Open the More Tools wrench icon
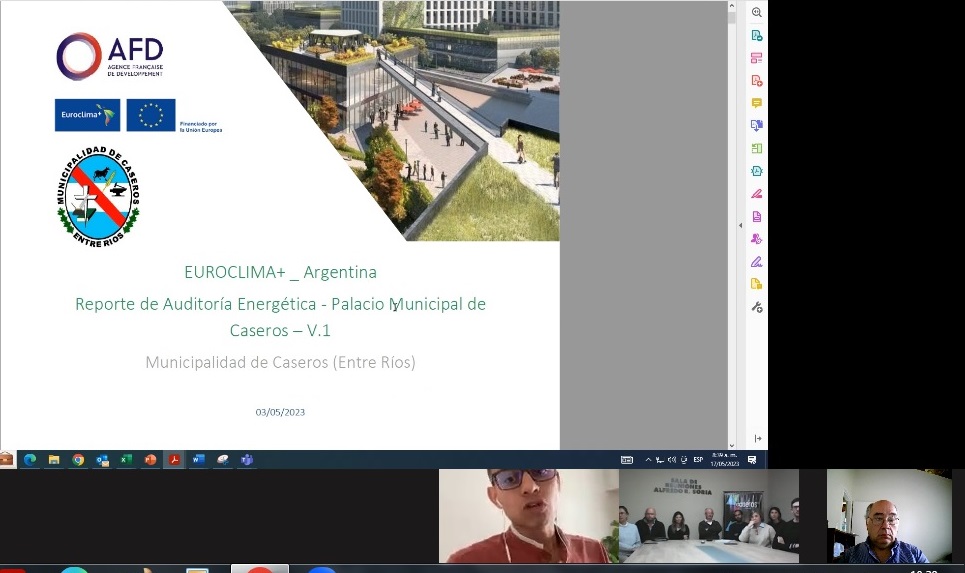The width and height of the screenshot is (965, 573). tap(757, 307)
